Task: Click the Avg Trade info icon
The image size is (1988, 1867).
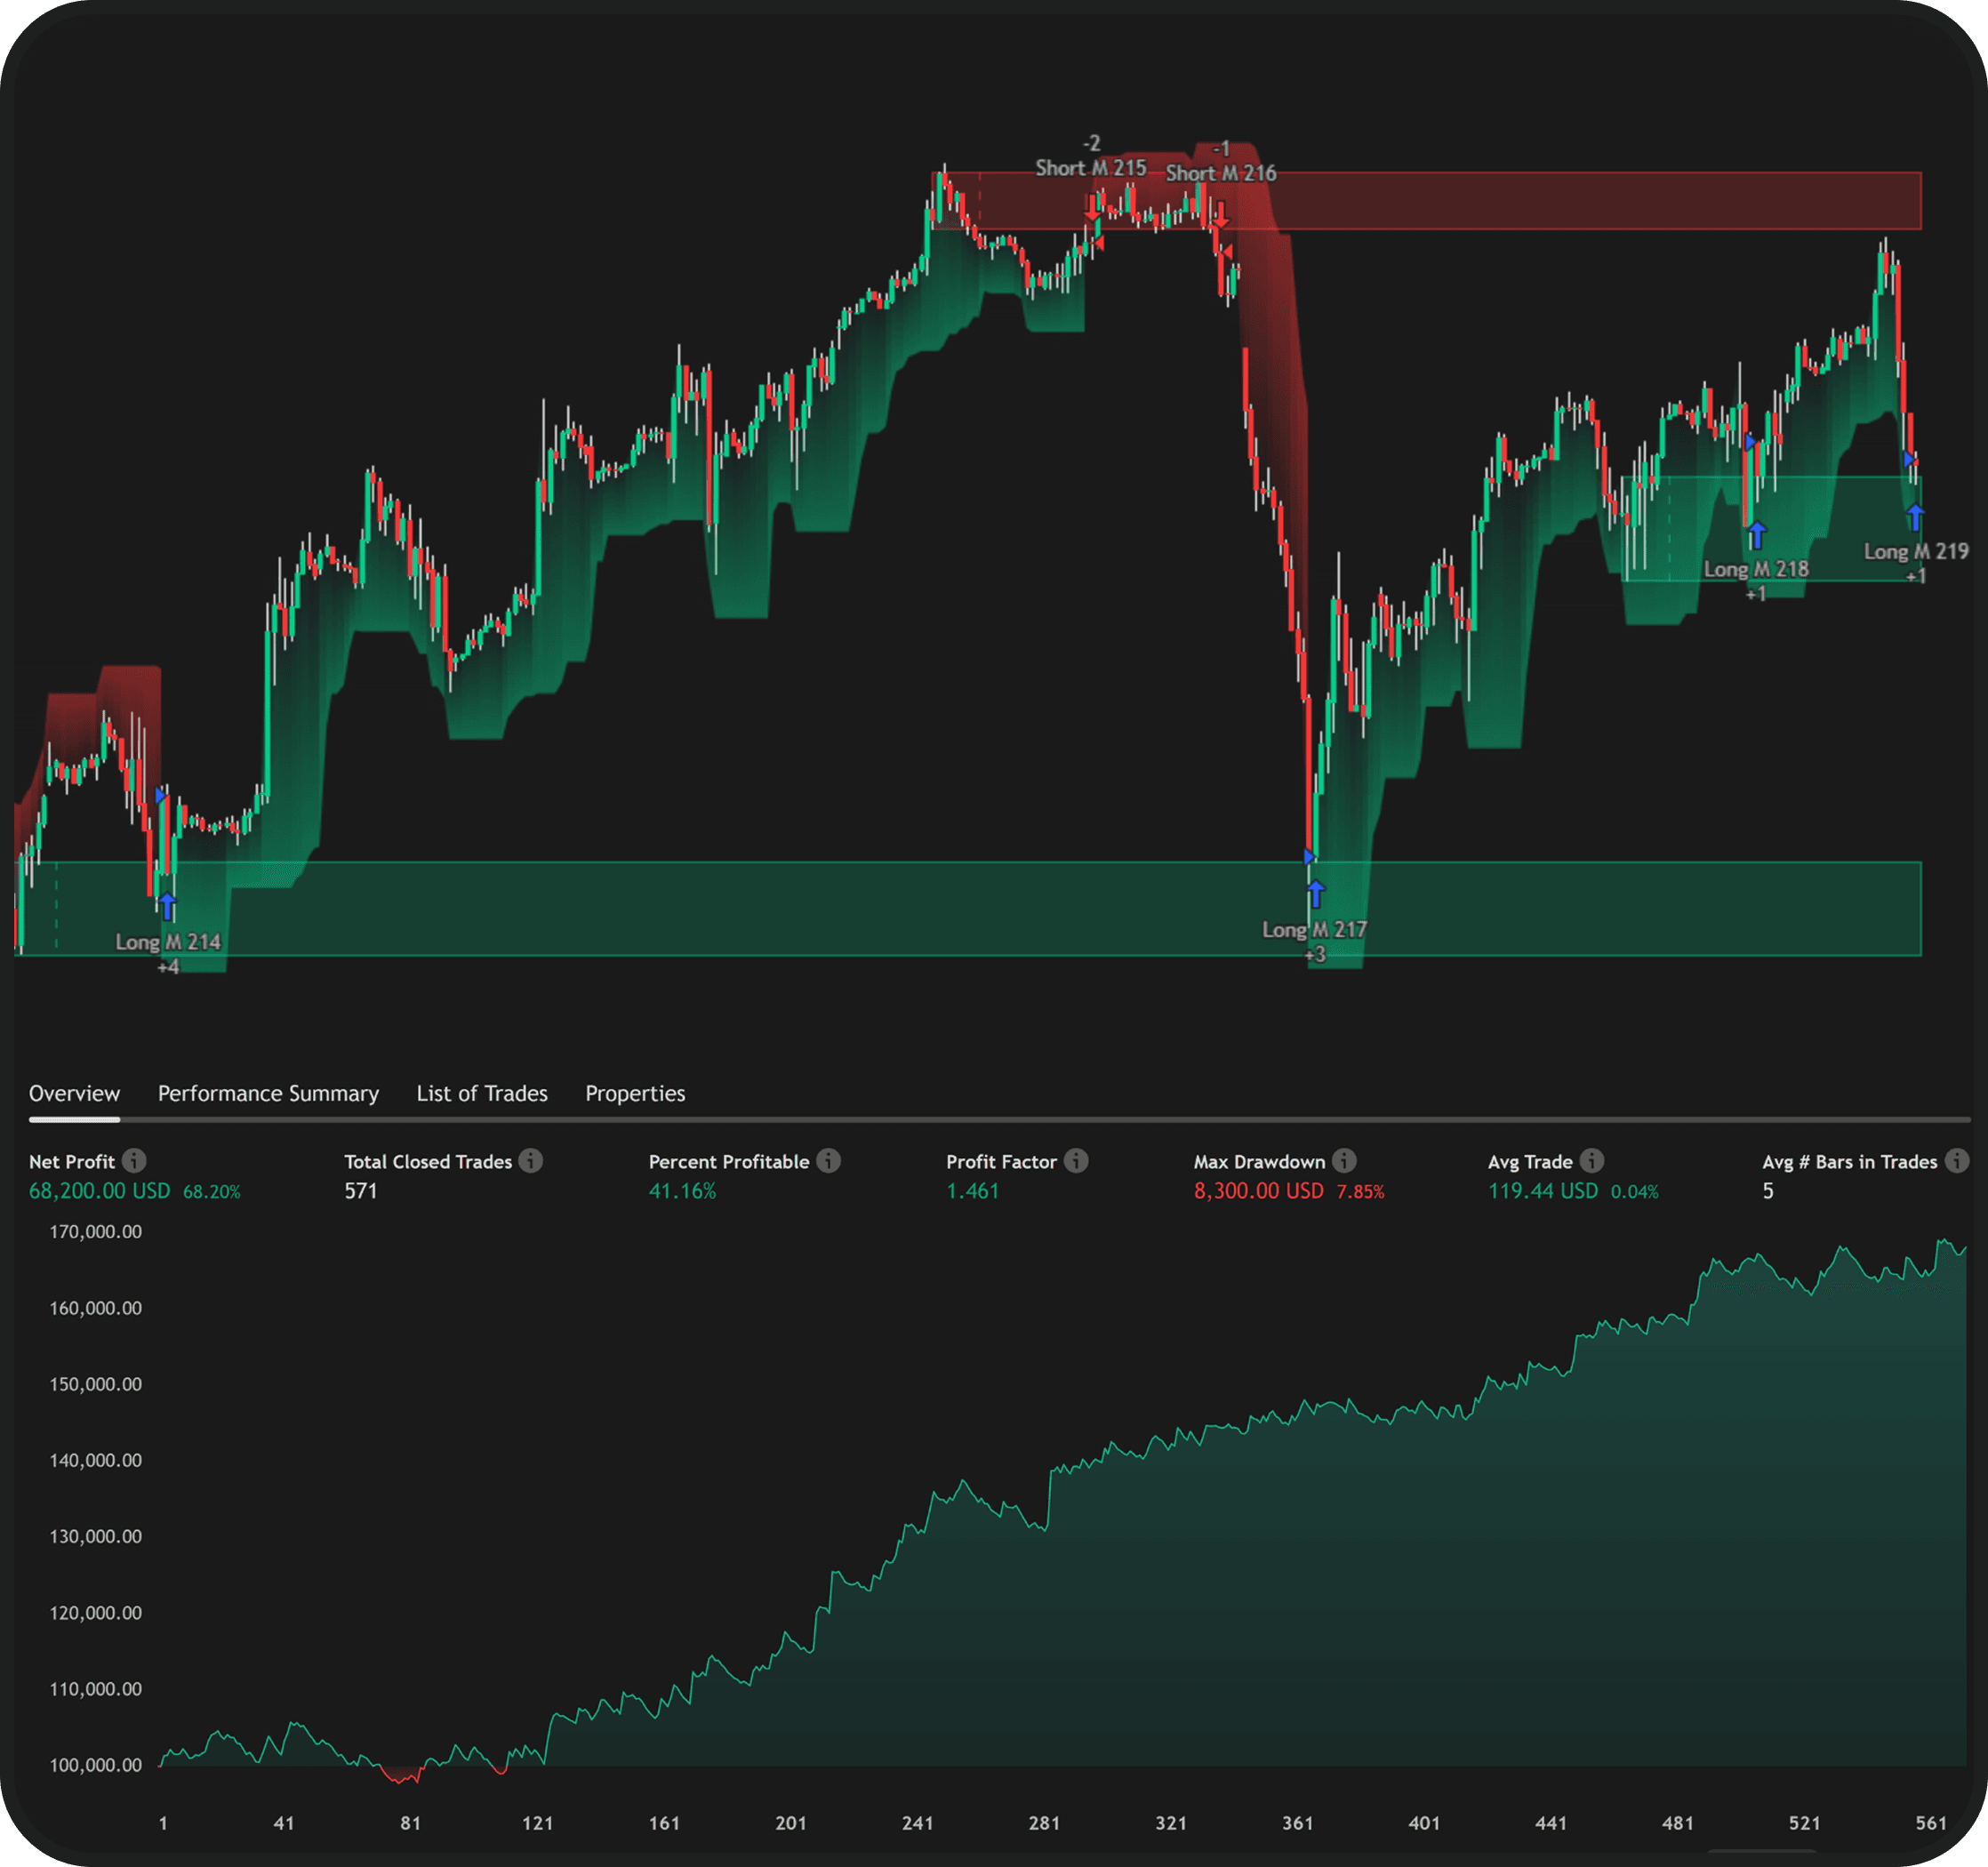Action: (1593, 1161)
